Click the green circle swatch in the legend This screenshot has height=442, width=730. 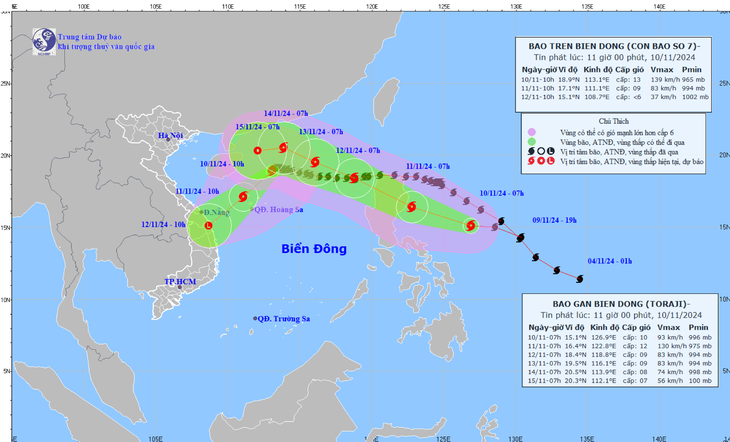tap(531, 141)
